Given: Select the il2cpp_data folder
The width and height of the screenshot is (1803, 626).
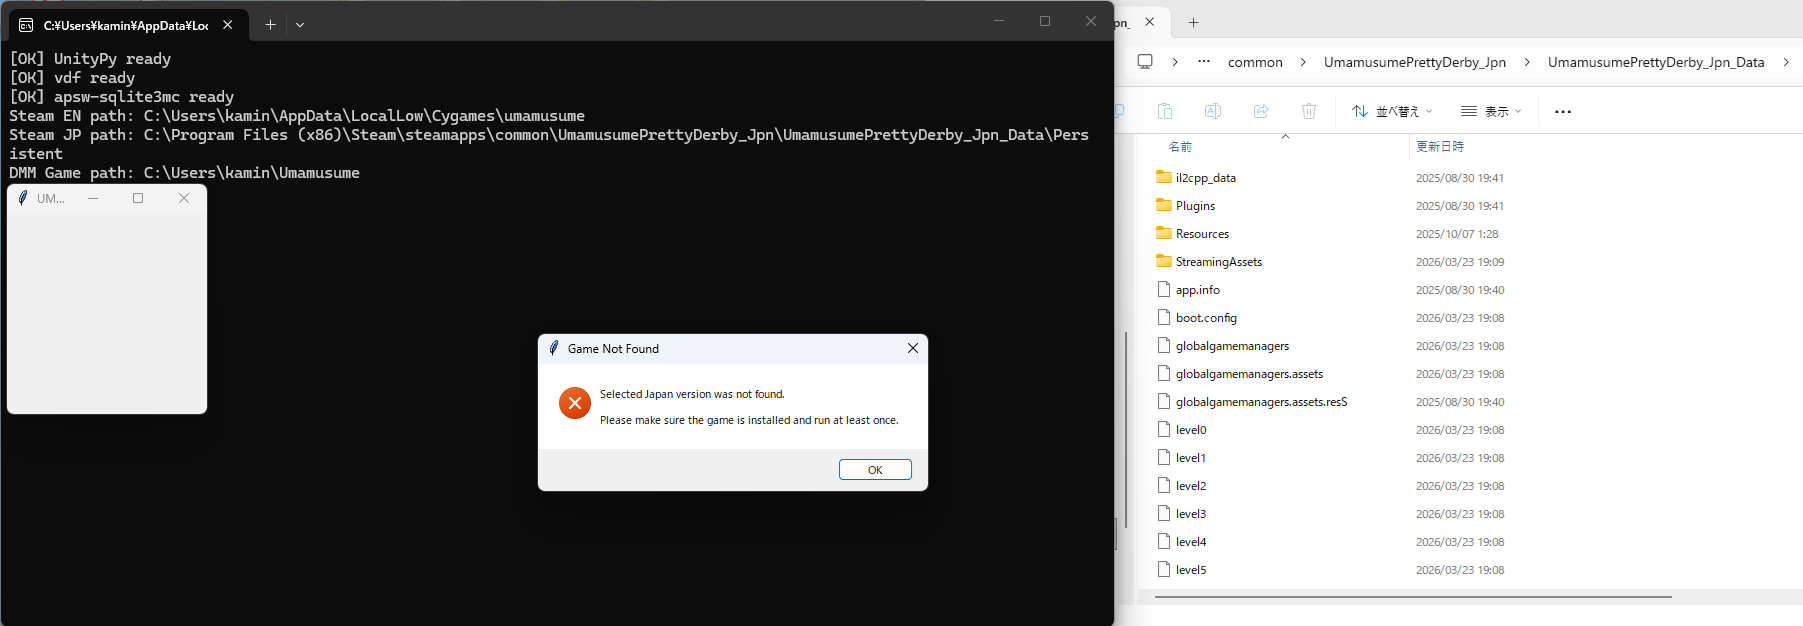Looking at the screenshot, I should click(x=1205, y=178).
